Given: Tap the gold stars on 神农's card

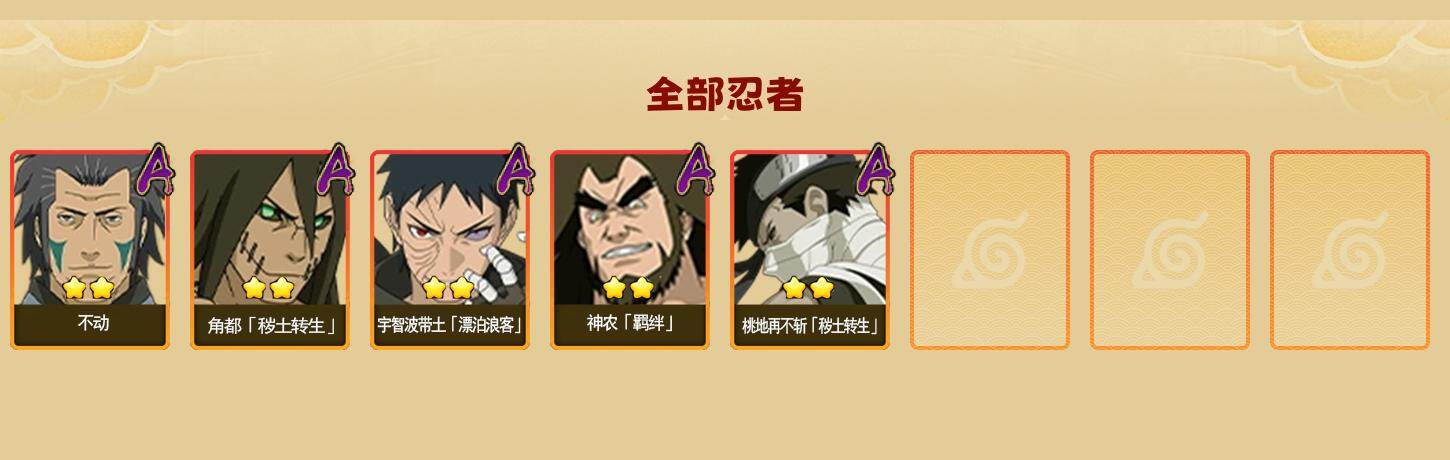Looking at the screenshot, I should click(x=628, y=289).
